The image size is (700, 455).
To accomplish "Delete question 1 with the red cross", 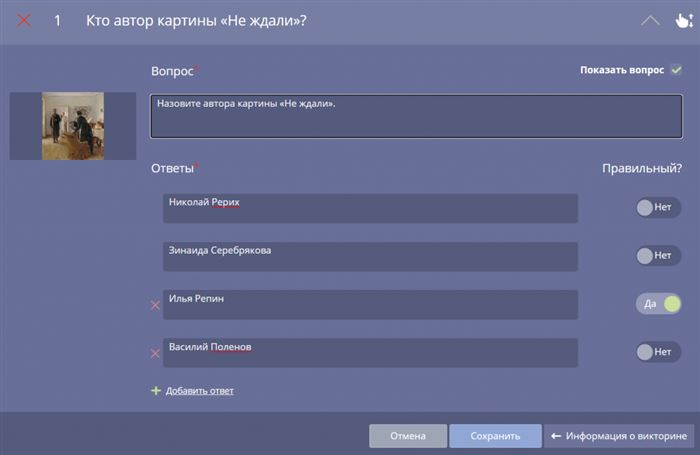I will (x=24, y=21).
